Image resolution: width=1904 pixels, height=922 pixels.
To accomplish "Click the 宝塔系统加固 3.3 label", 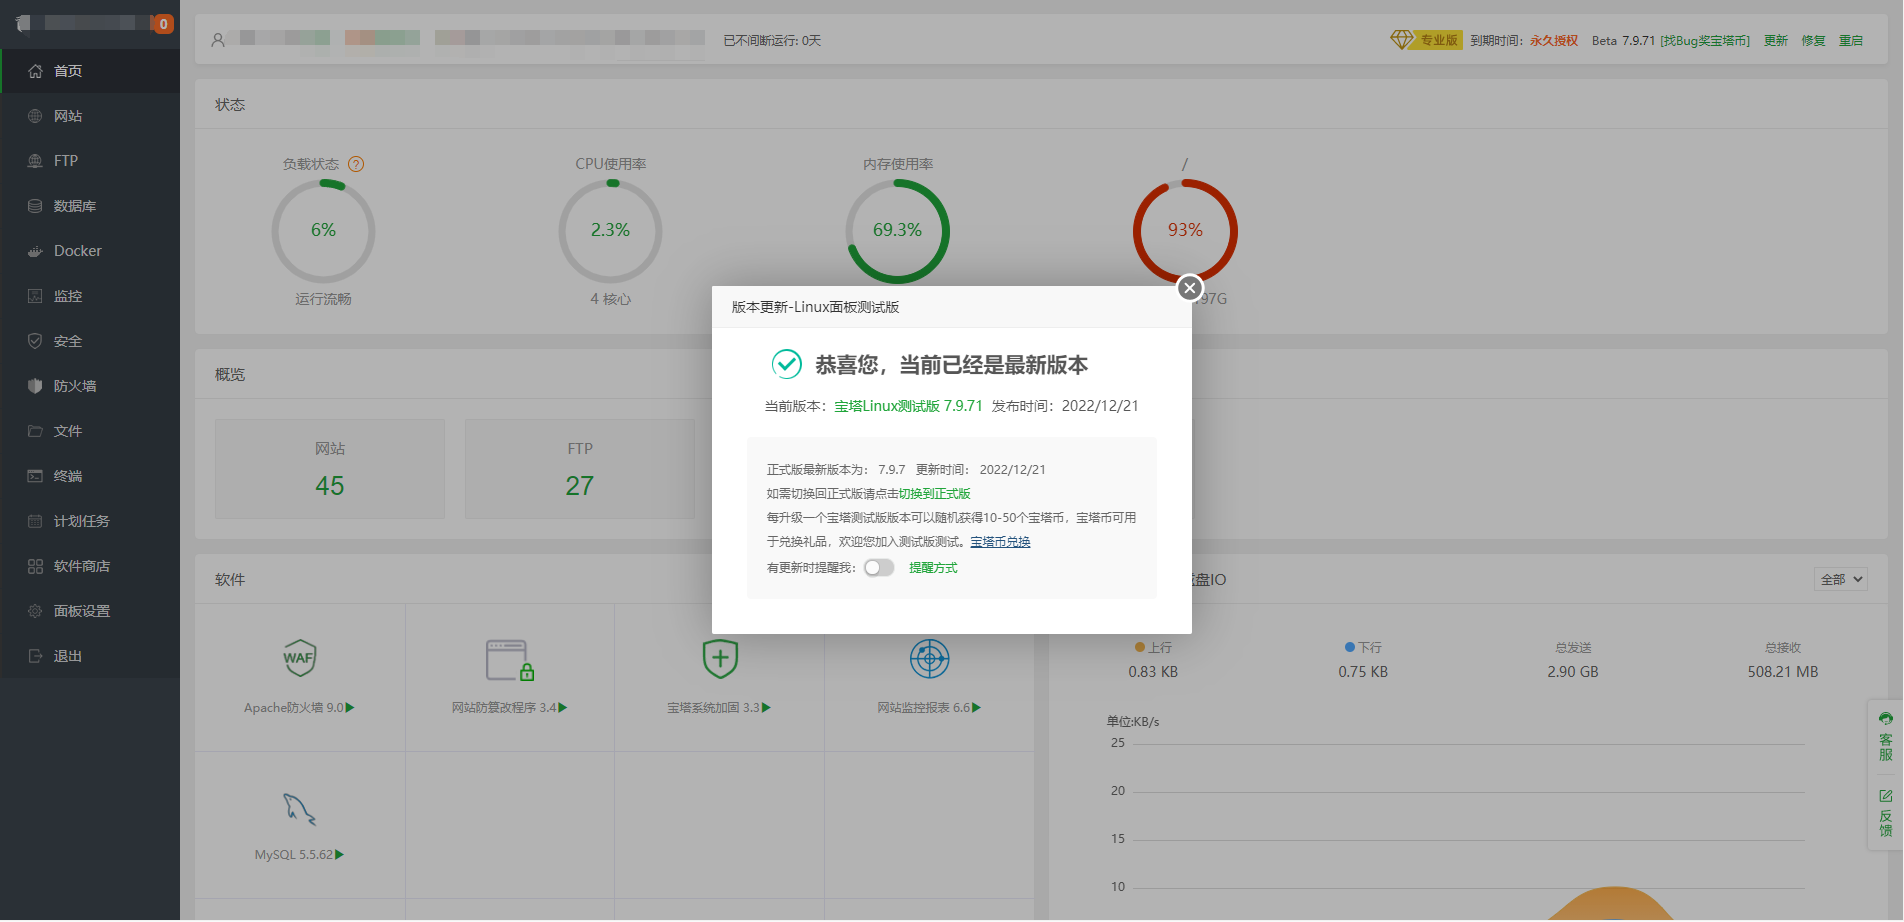I will 719,708.
